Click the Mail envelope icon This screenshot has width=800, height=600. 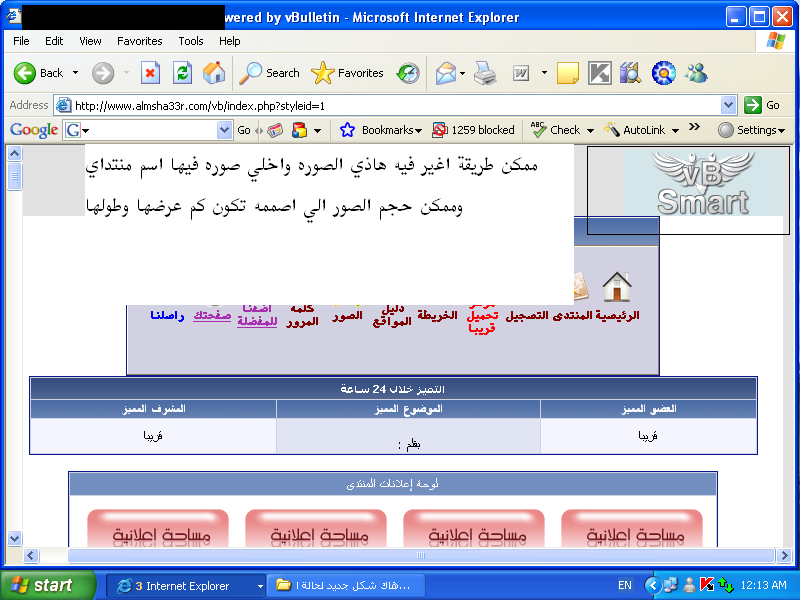[x=446, y=73]
